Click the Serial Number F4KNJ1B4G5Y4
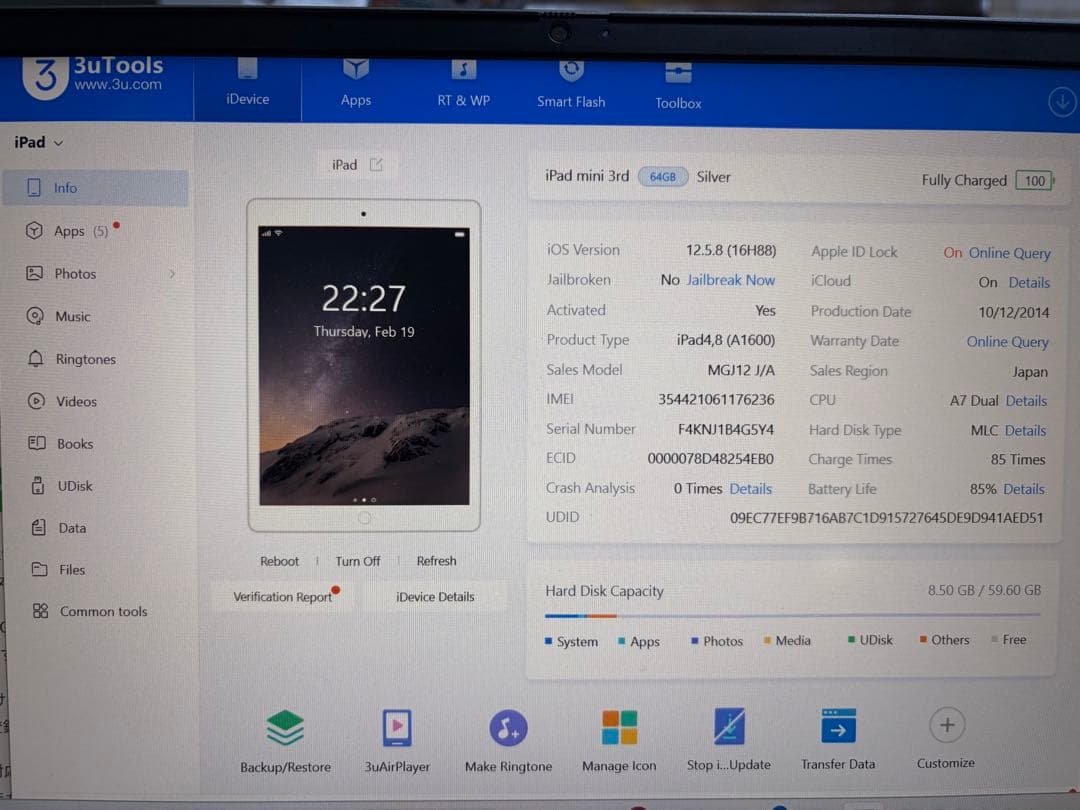Screen dimensions: 1080x810 tap(726, 430)
